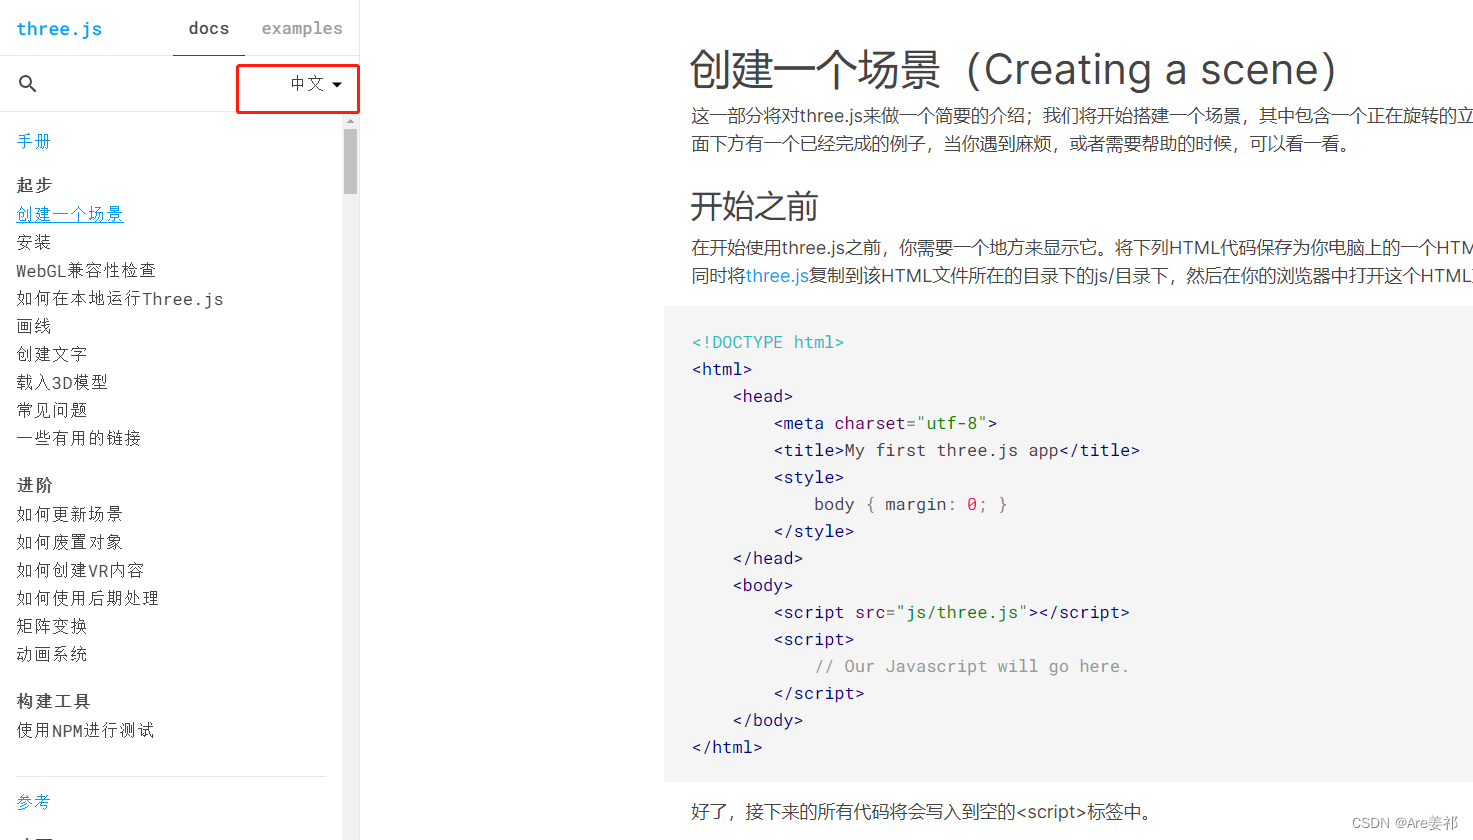Open the 载入3D模型 page
1473x840 pixels.
point(60,381)
